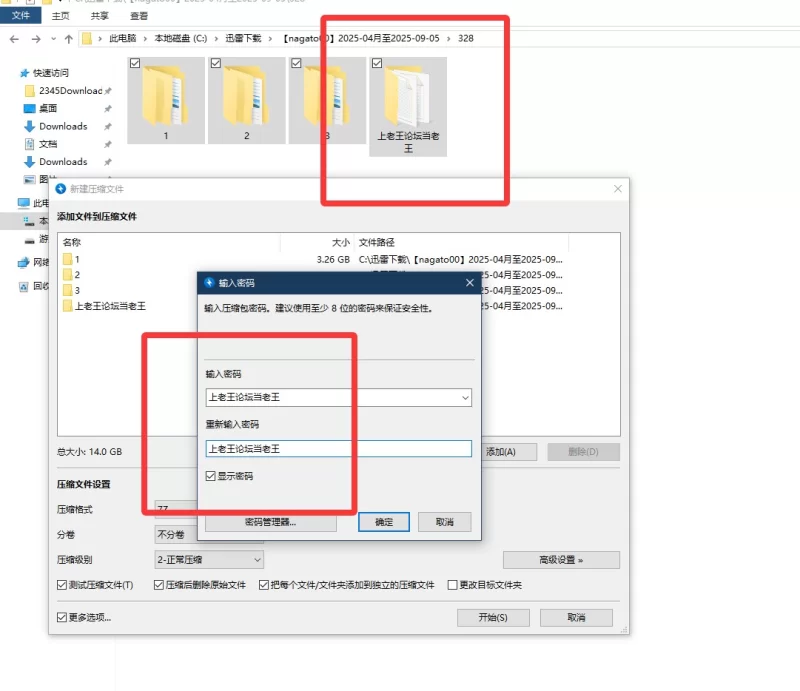Click the Back arrow in File Explorer
The image size is (800, 691).
coord(14,39)
